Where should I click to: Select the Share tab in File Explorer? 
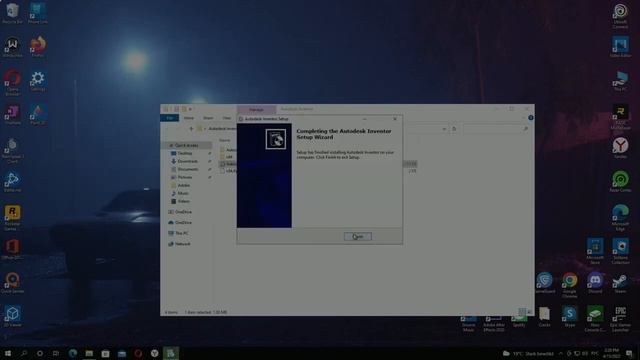tap(208, 118)
